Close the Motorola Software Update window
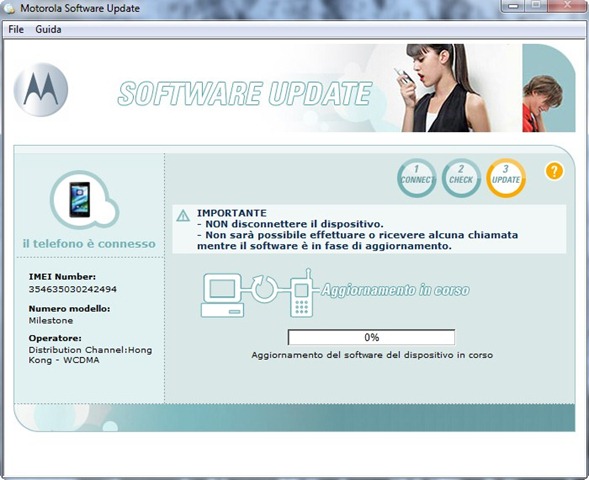Viewport: 589px width, 480px height. tap(567, 6)
